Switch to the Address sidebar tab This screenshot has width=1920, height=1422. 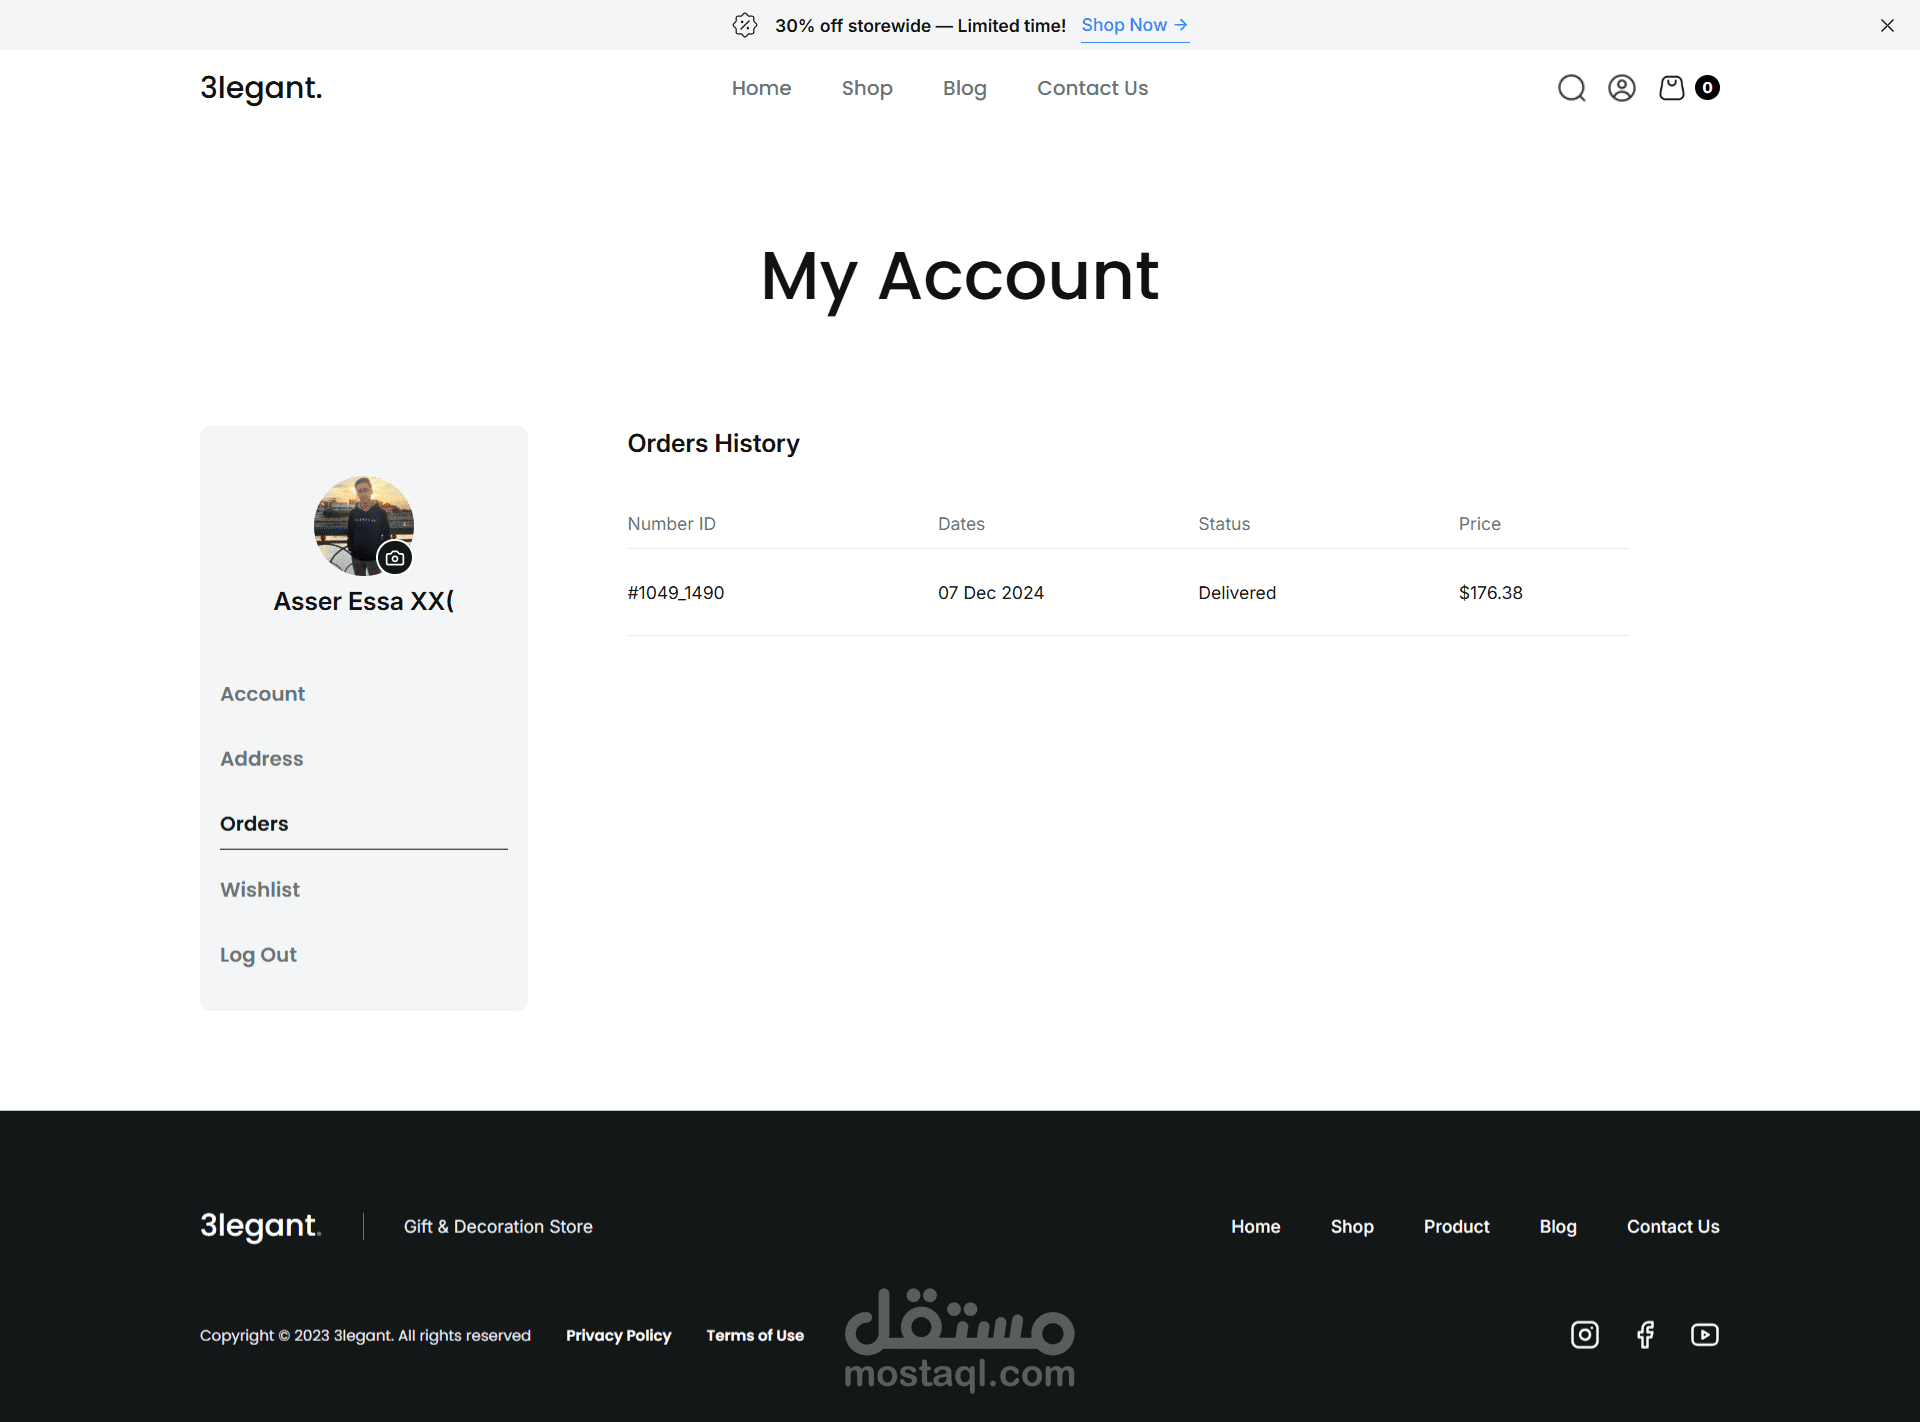pyautogui.click(x=262, y=758)
